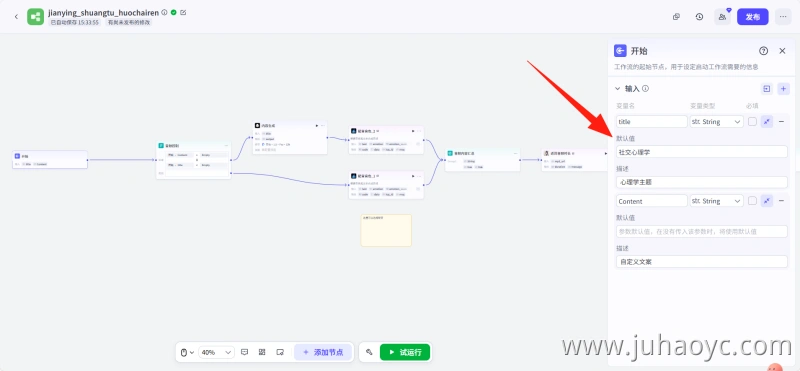This screenshot has height=371, width=800.
Task: Toggle the required checkbox for title variable
Action: (752, 121)
